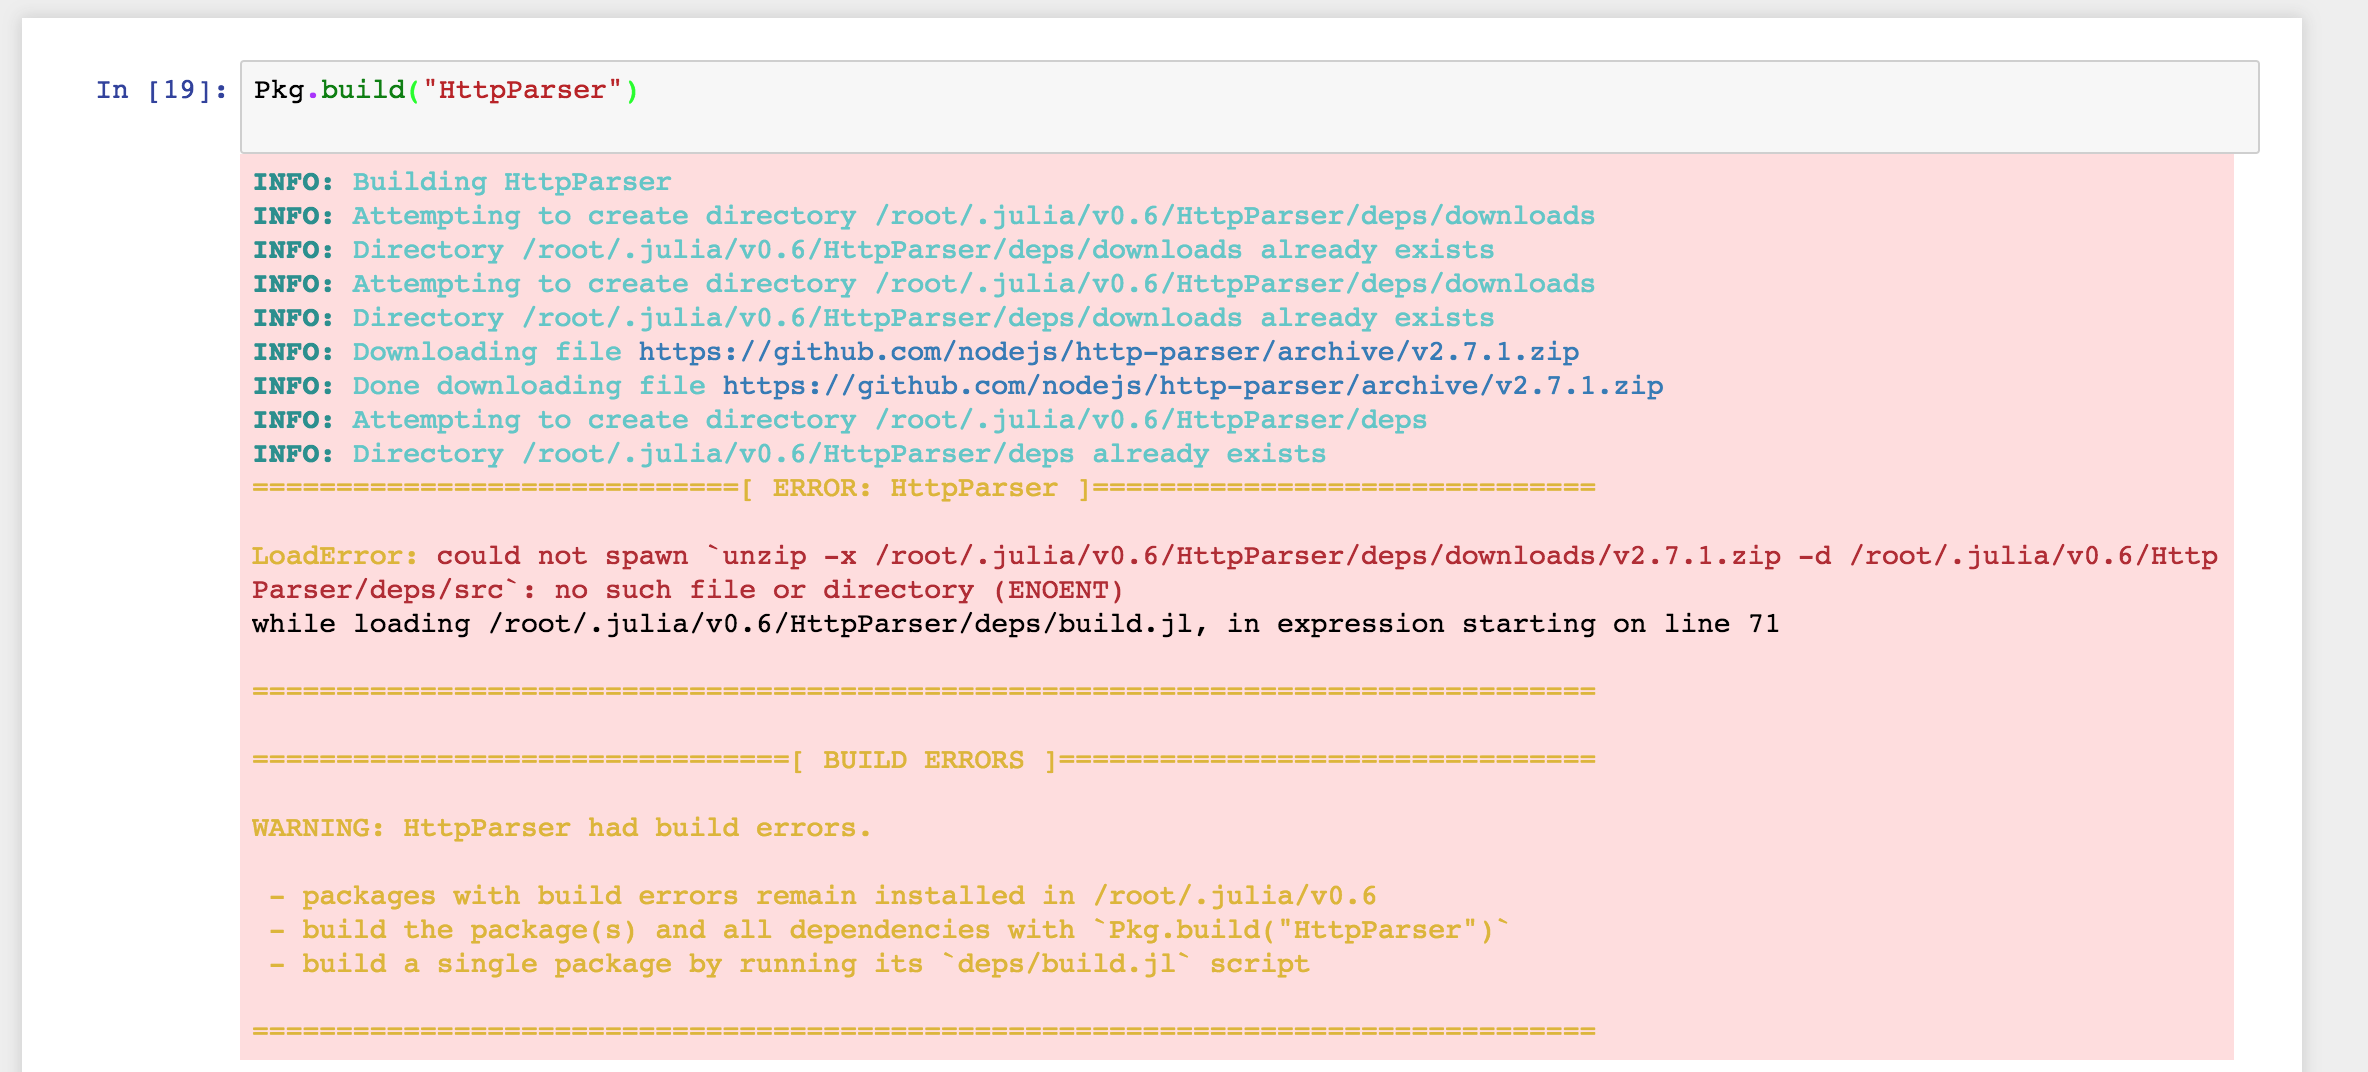Click the In [19] execution prompt

coord(158,90)
